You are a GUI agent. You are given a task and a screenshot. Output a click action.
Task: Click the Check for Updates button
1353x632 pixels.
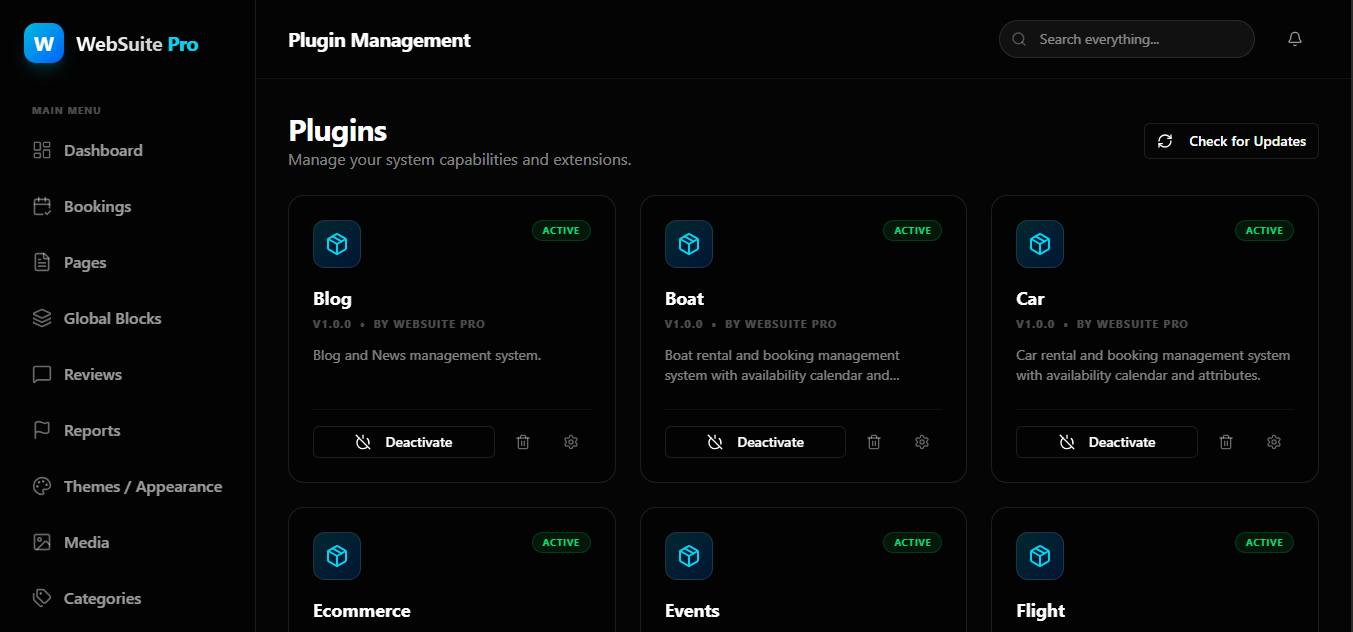(1231, 141)
